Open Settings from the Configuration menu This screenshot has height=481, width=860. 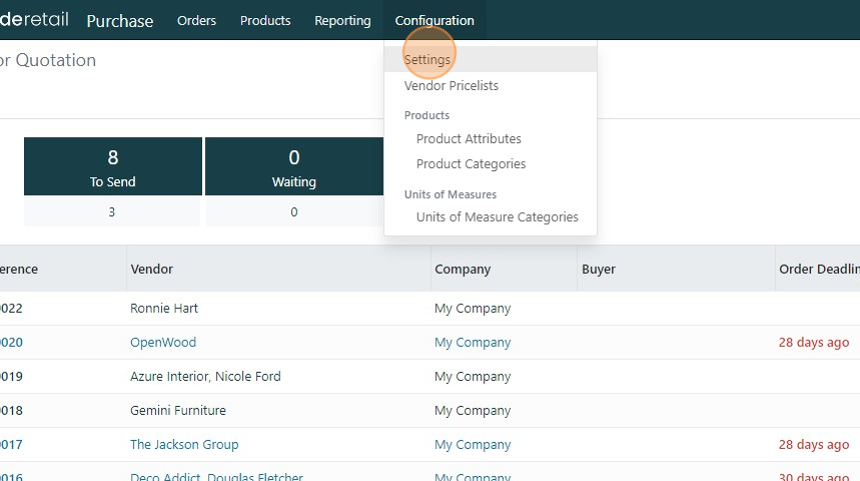428,60
